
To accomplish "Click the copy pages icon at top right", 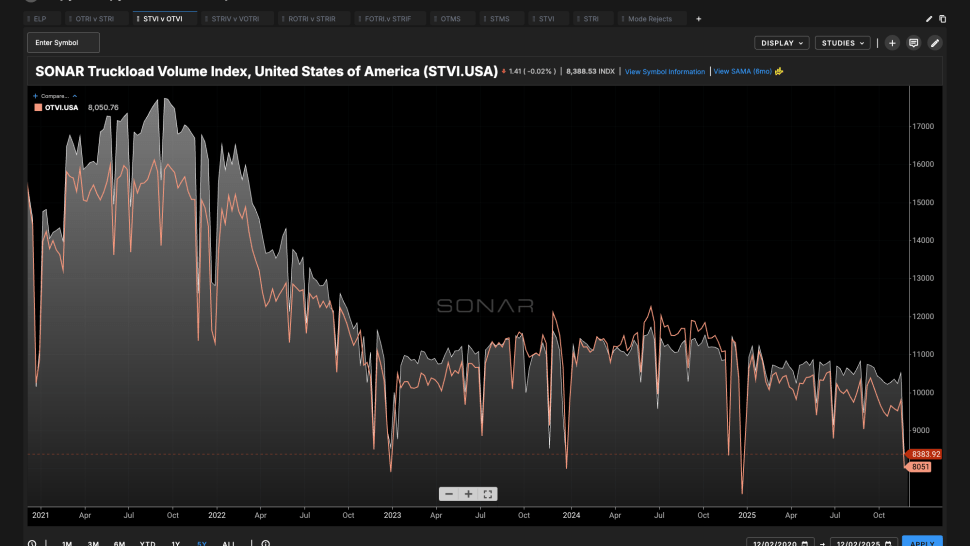I will [x=942, y=19].
